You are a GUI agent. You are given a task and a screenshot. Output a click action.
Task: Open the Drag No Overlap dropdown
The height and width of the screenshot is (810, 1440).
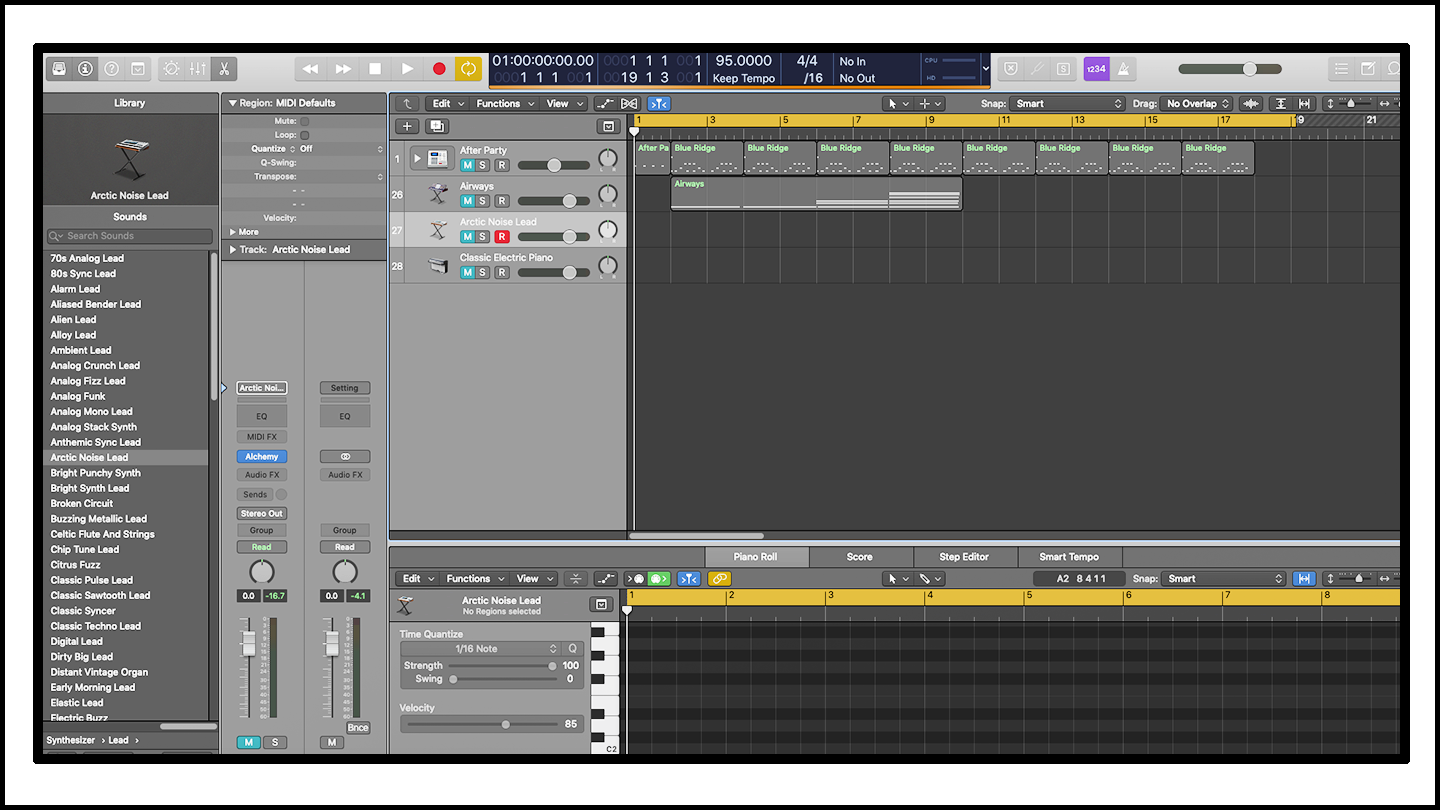(1198, 103)
